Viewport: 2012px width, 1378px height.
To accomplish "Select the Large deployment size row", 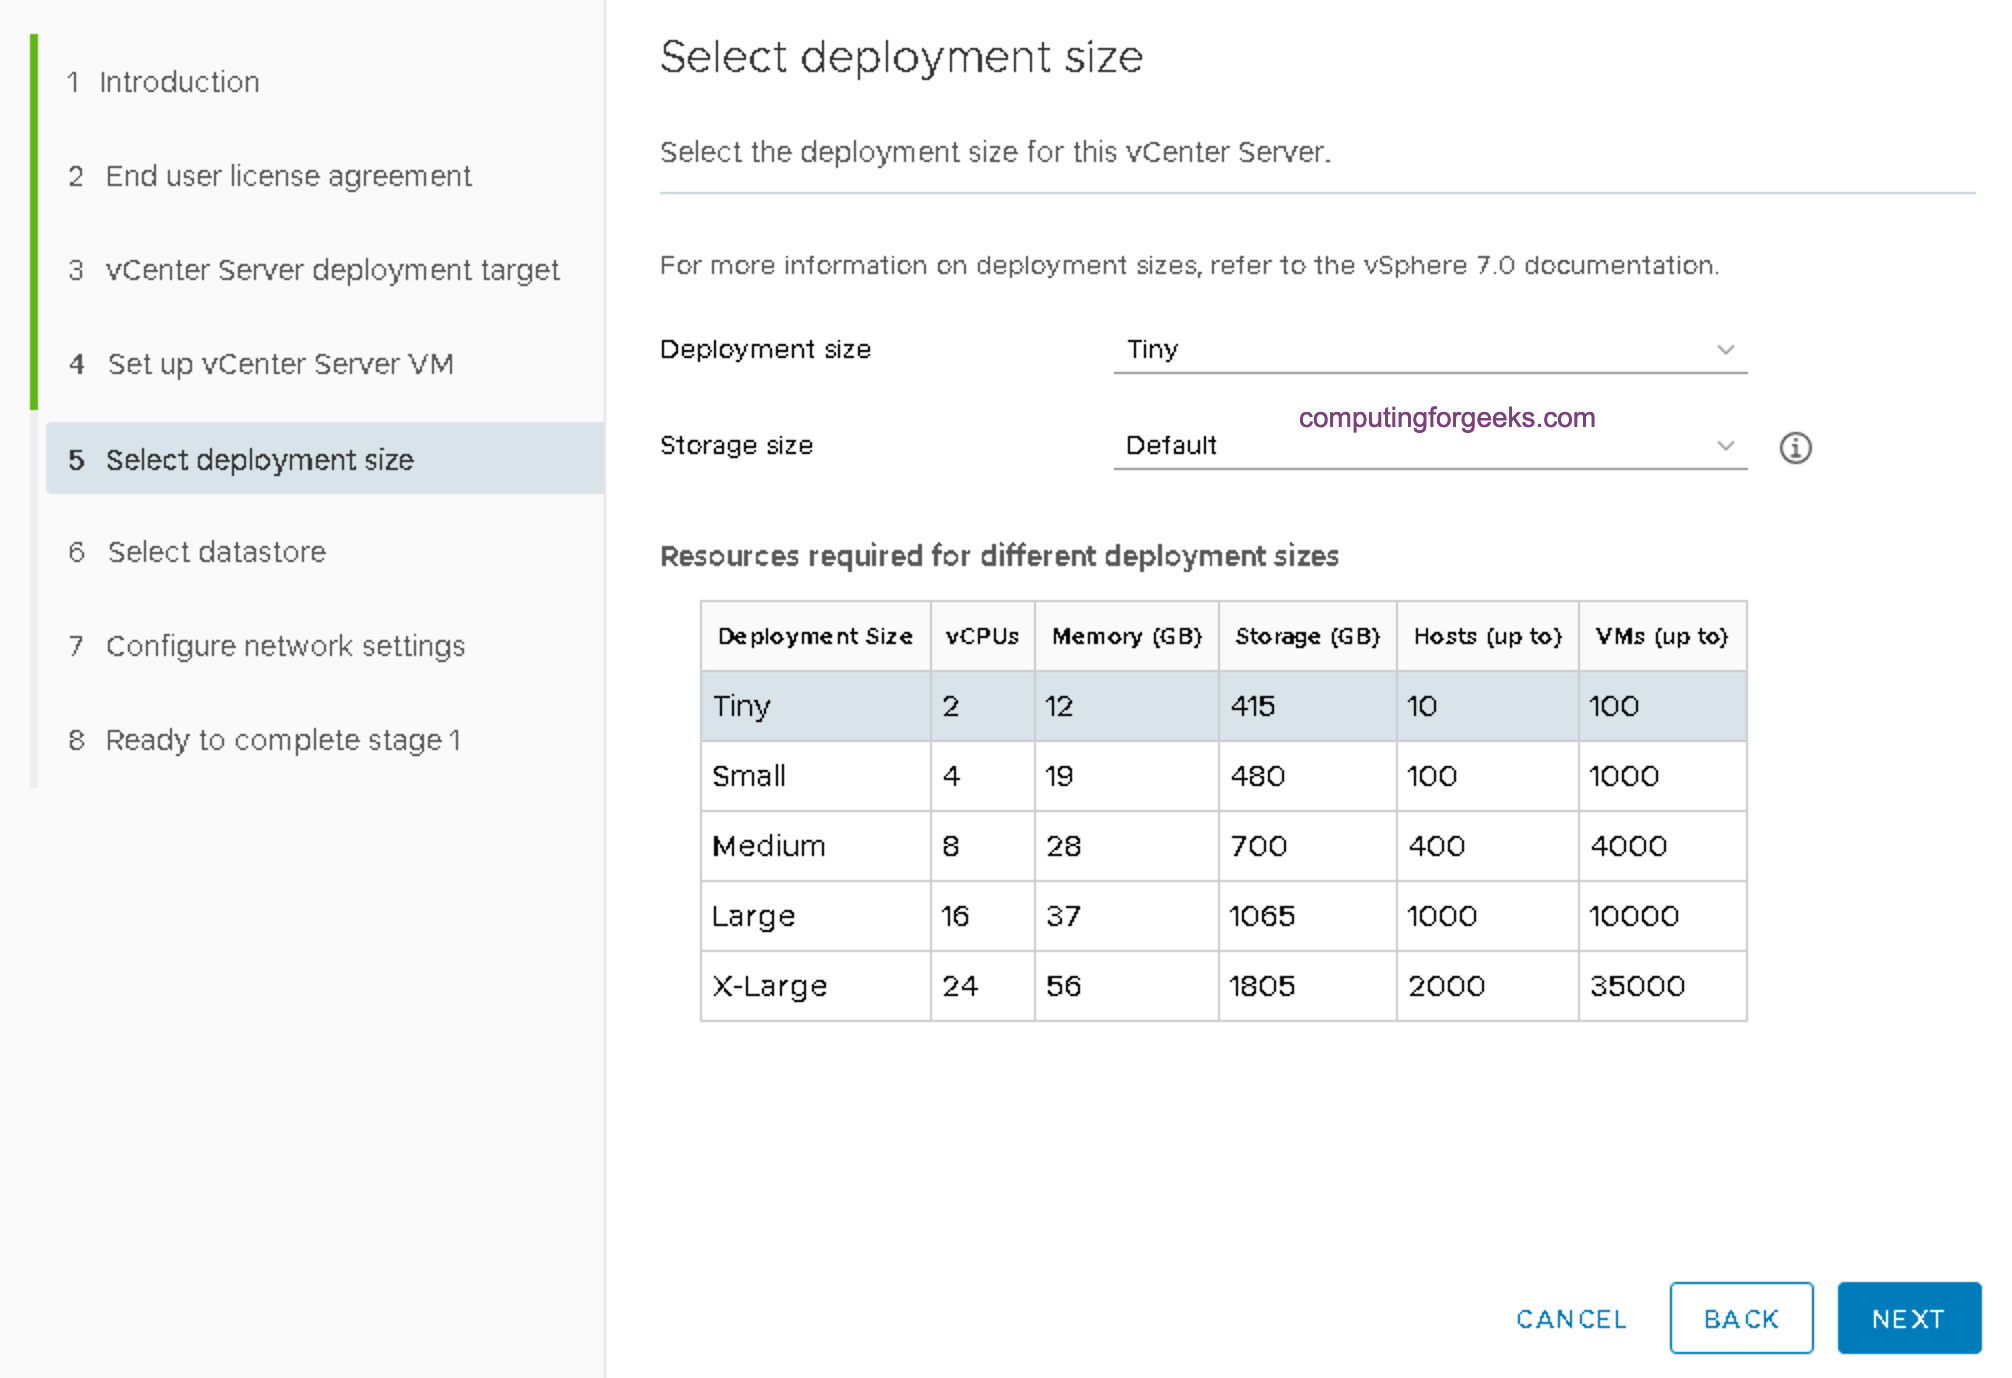I will coord(1100,916).
